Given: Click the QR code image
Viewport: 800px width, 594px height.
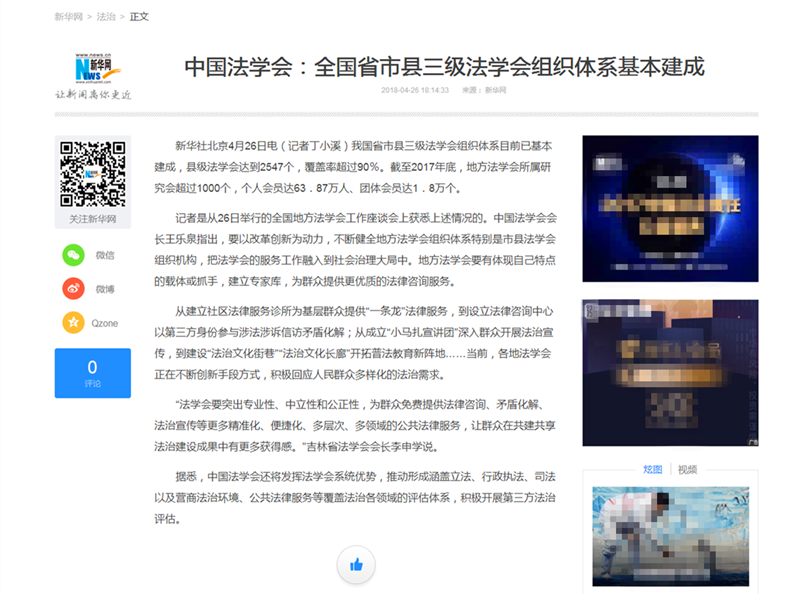Looking at the screenshot, I should pyautogui.click(x=92, y=174).
